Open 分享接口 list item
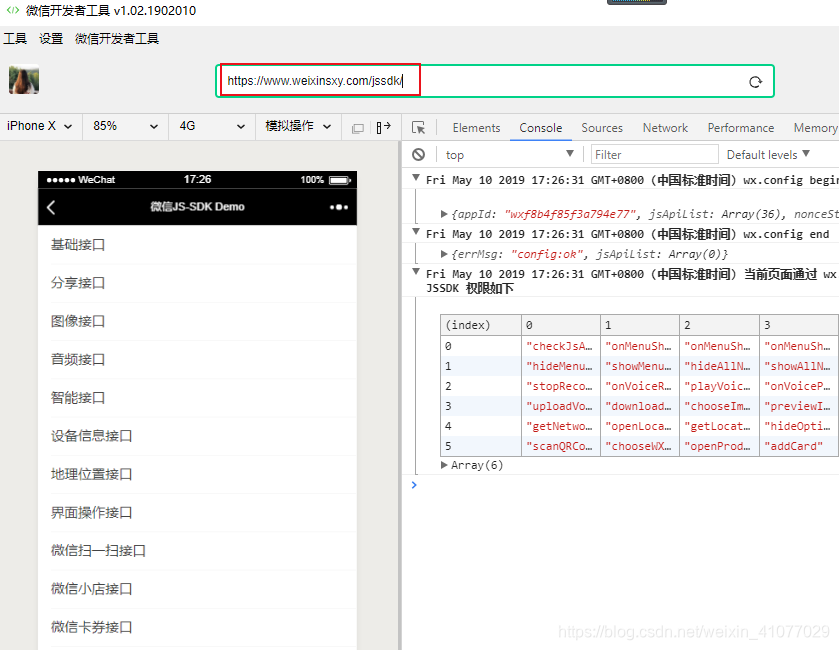 [197, 283]
